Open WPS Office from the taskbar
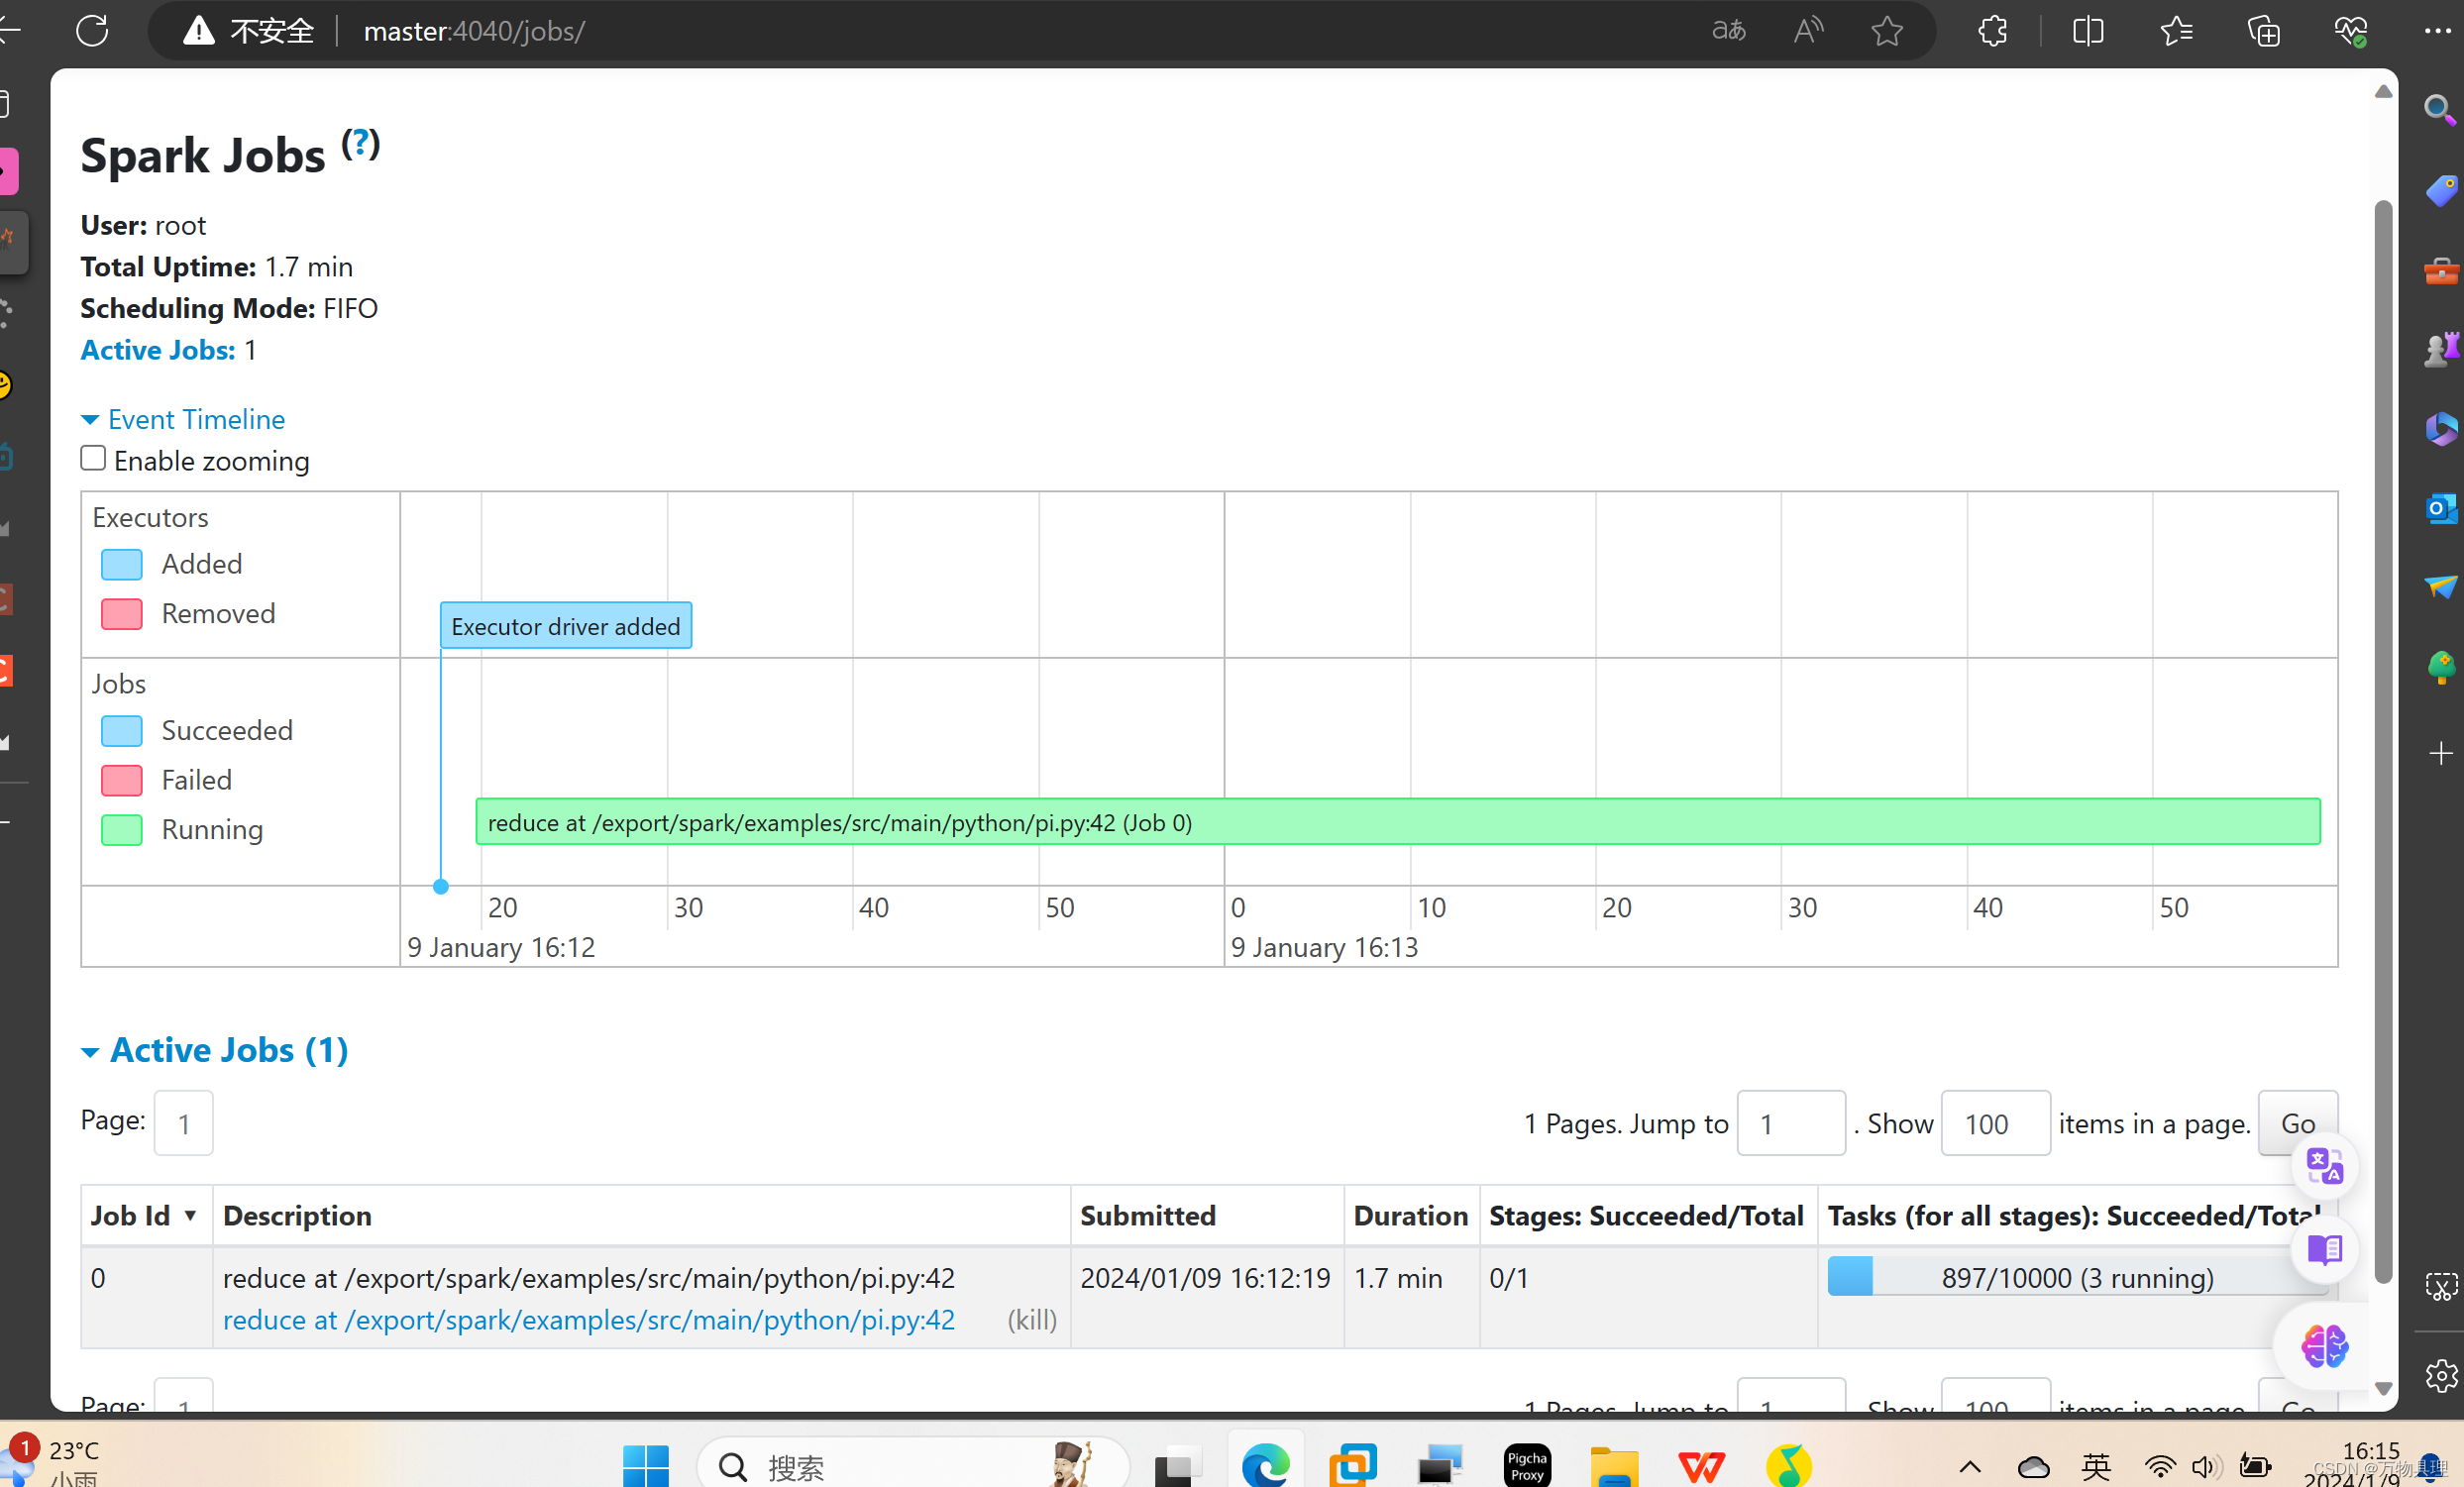The height and width of the screenshot is (1487, 2464). 1701,1466
